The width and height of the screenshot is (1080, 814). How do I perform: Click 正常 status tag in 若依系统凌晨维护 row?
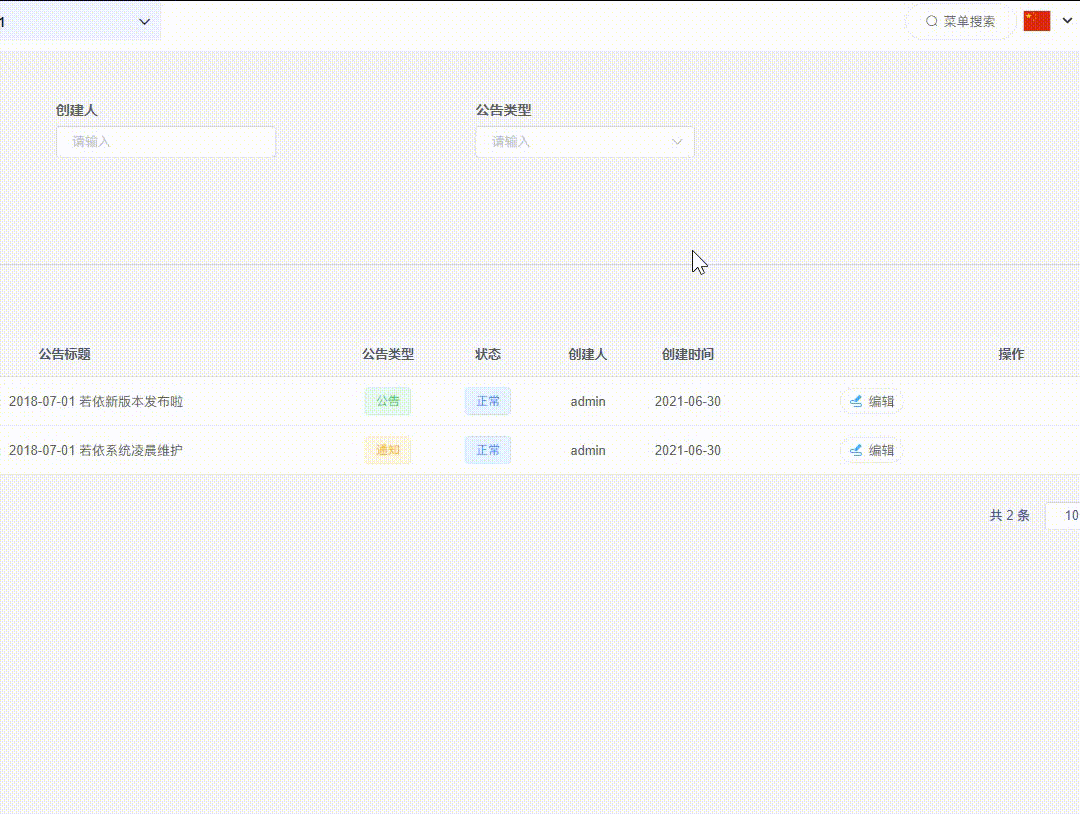pos(488,450)
